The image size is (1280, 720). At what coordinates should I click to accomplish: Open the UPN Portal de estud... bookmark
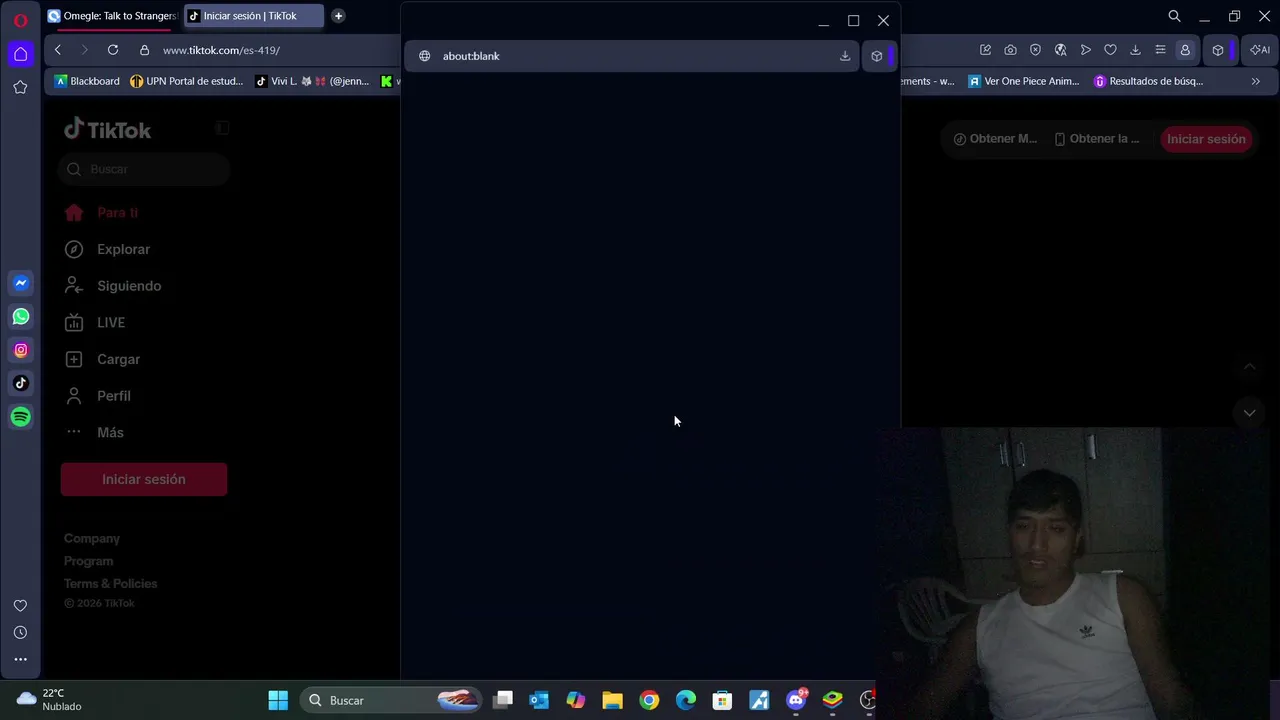coord(187,81)
